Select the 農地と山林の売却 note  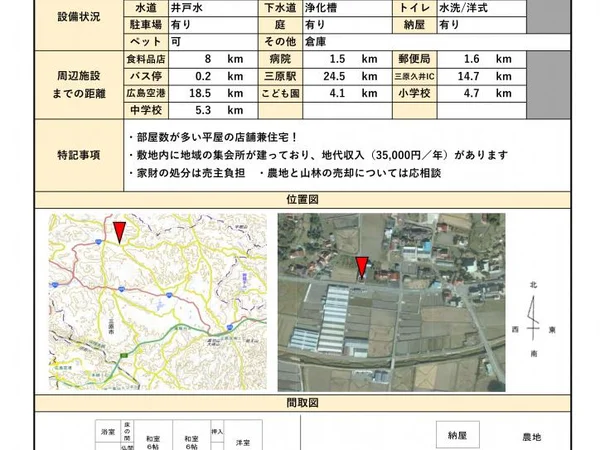pos(350,173)
